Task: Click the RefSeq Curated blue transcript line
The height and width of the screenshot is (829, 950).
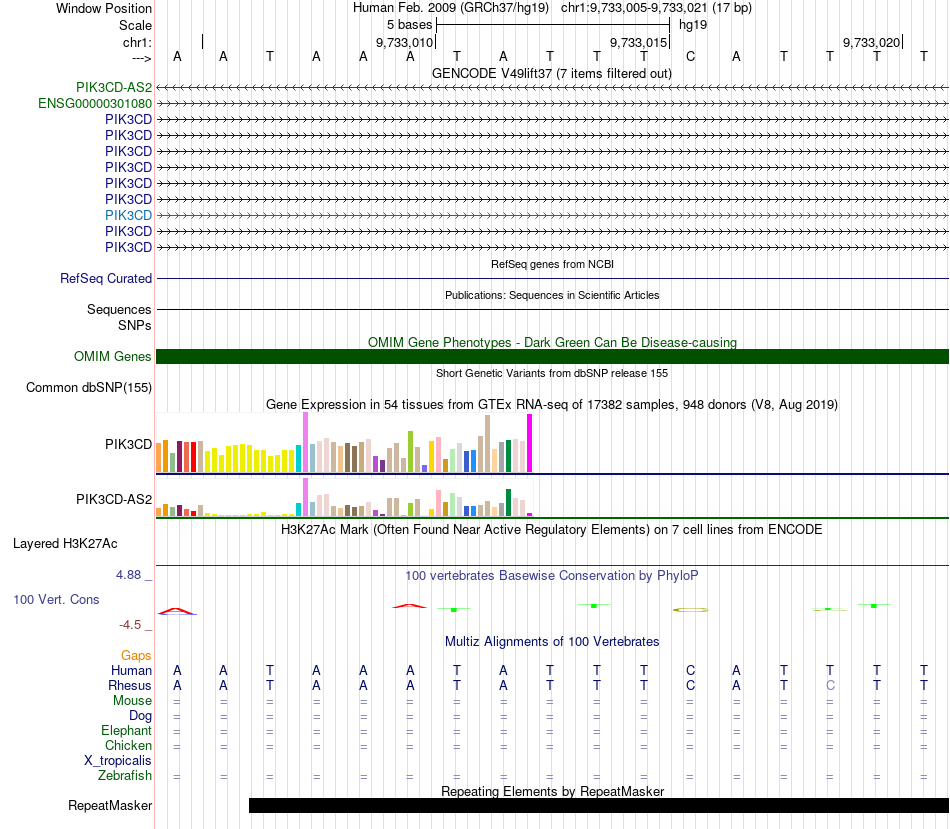Action: [552, 279]
